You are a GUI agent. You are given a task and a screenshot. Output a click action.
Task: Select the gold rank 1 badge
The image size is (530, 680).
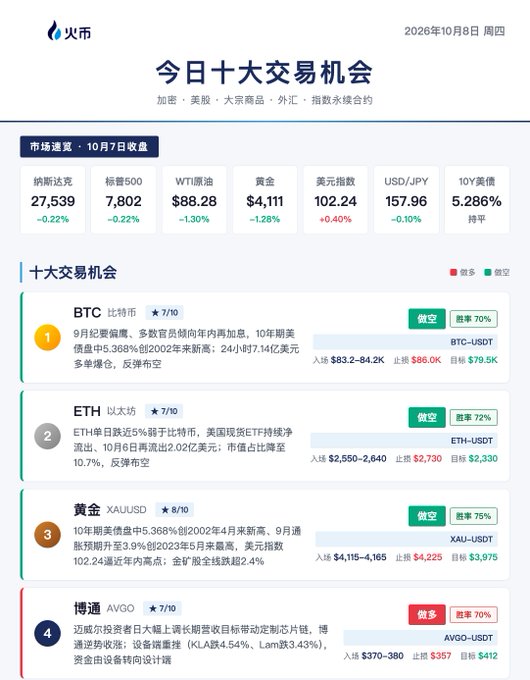(x=47, y=337)
